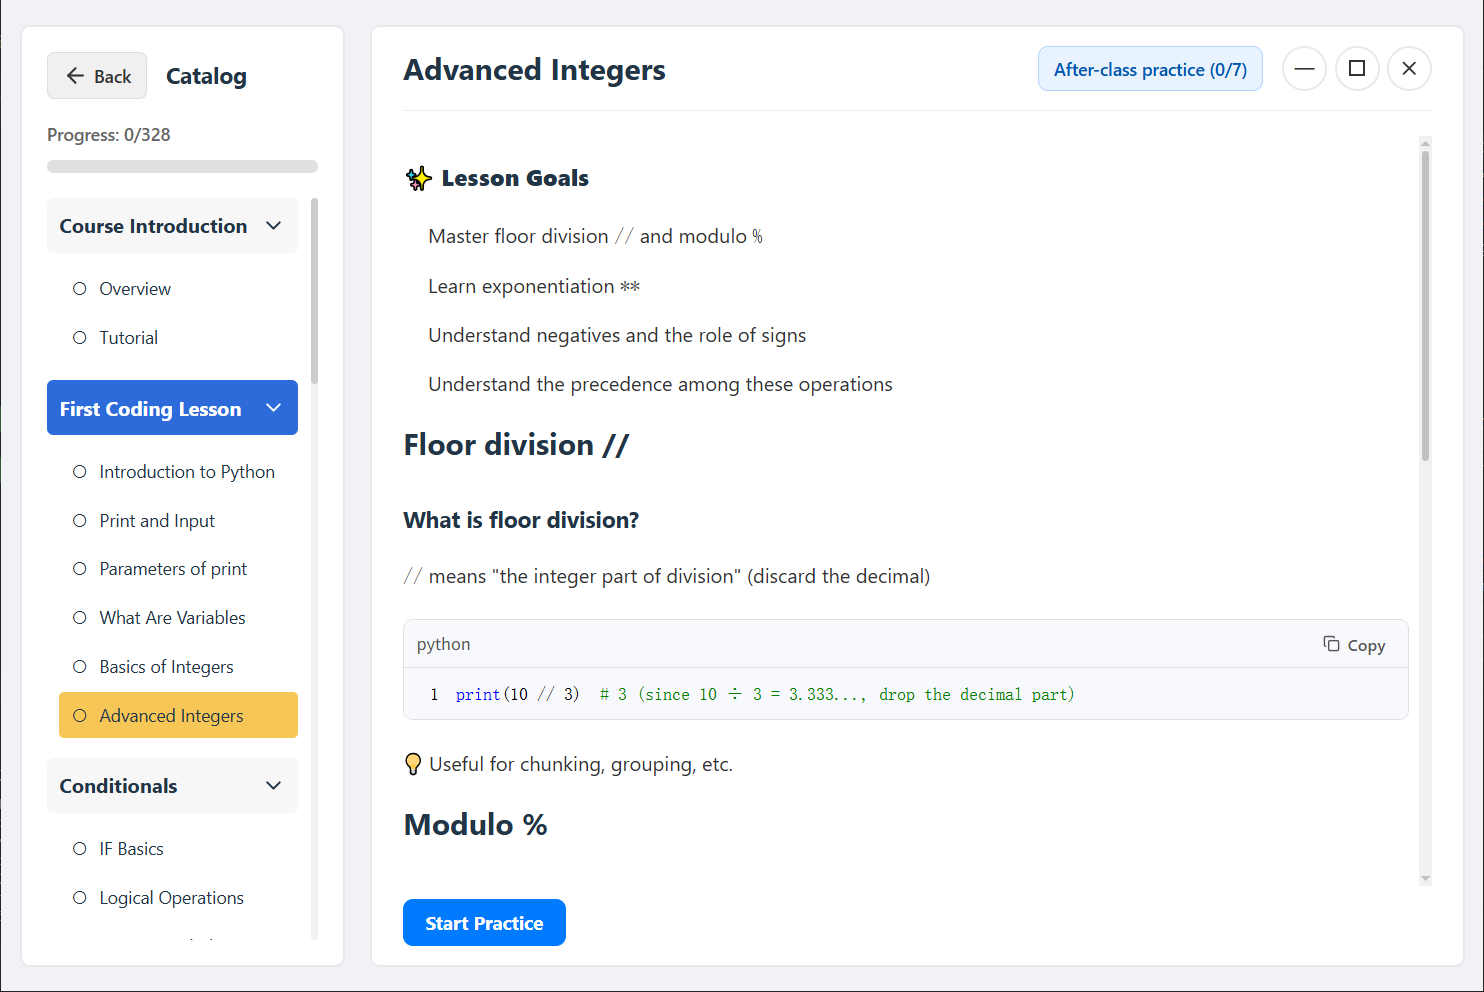Minimize the lesson window
The width and height of the screenshot is (1484, 992).
tap(1304, 69)
